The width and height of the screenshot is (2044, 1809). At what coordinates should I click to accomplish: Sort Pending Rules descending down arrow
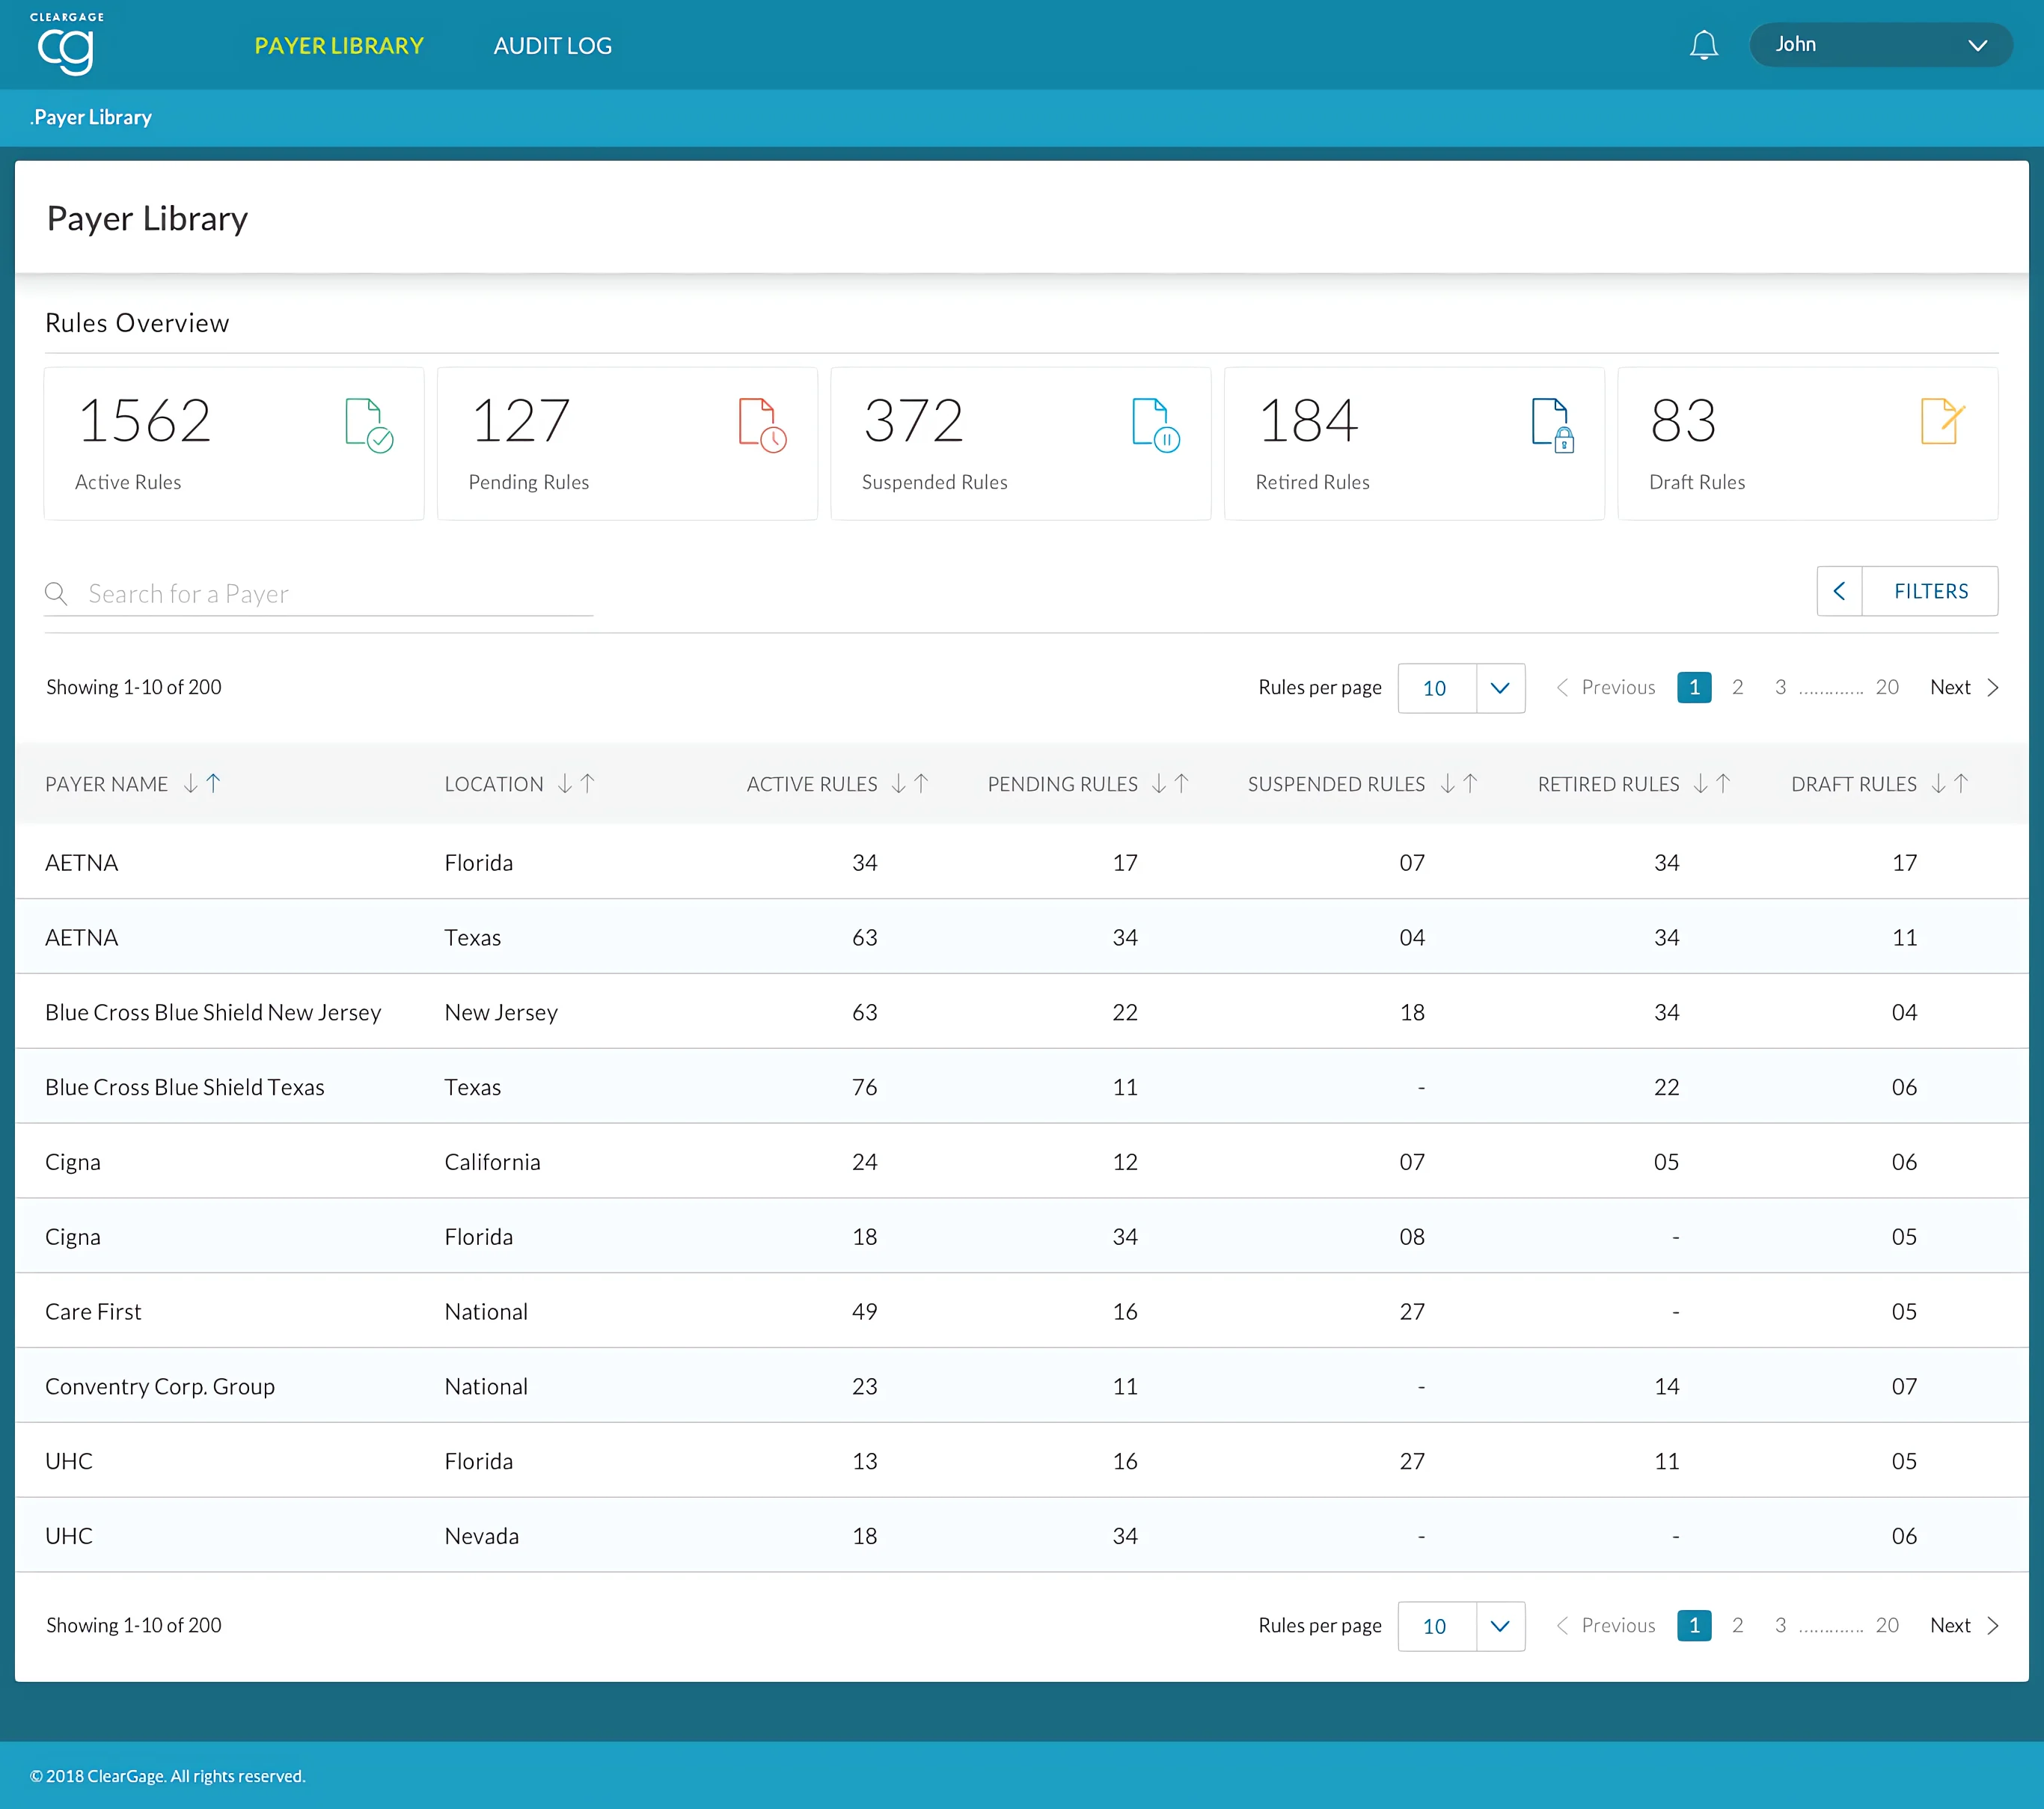1158,784
